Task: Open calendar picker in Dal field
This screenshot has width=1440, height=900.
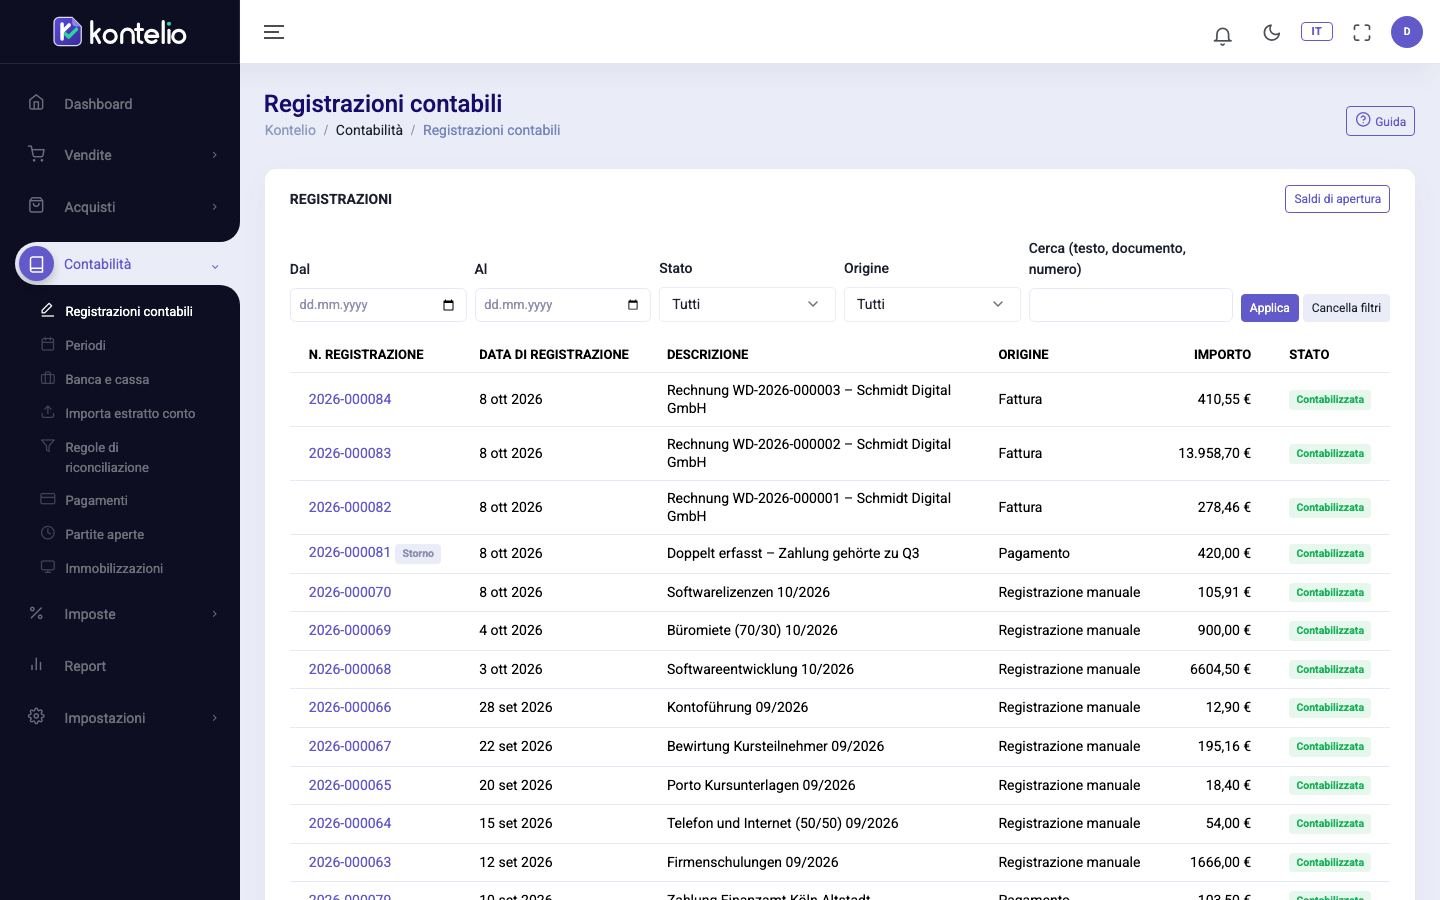Action: (x=448, y=305)
